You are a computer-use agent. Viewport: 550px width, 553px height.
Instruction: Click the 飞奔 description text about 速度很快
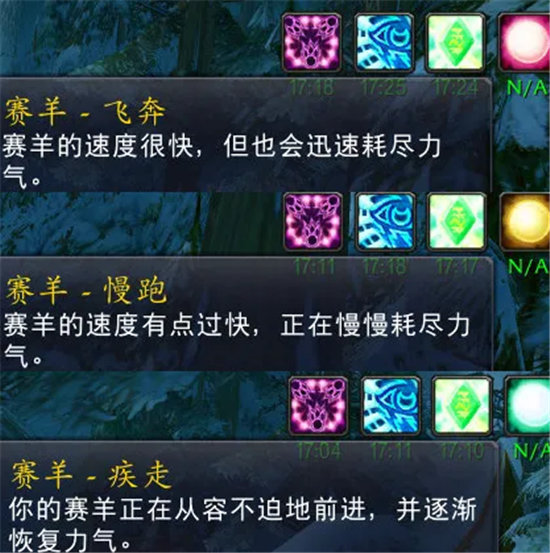(222, 161)
